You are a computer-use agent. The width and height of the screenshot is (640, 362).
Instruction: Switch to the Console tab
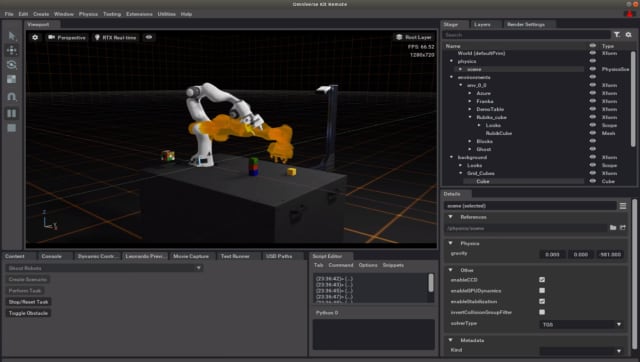[x=51, y=256]
